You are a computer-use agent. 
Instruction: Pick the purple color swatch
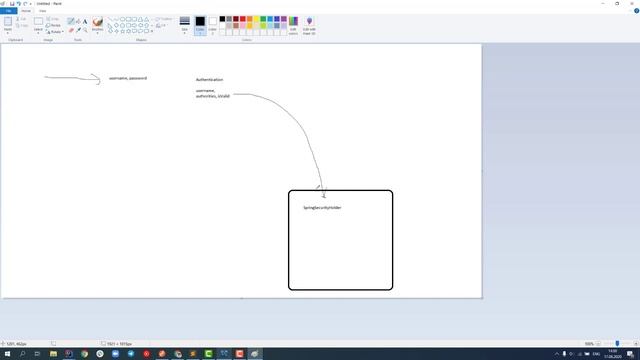(x=284, y=19)
